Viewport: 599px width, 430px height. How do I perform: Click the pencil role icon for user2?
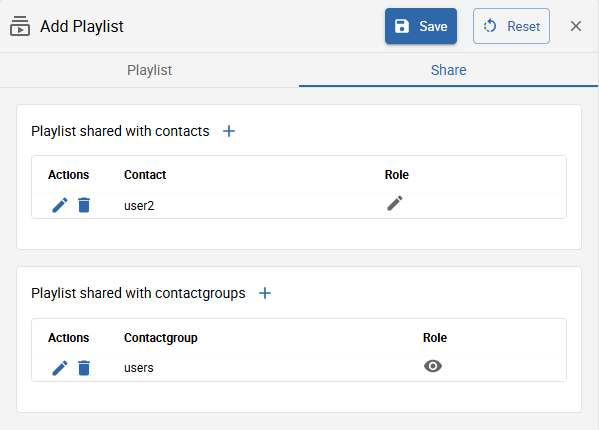(x=395, y=203)
